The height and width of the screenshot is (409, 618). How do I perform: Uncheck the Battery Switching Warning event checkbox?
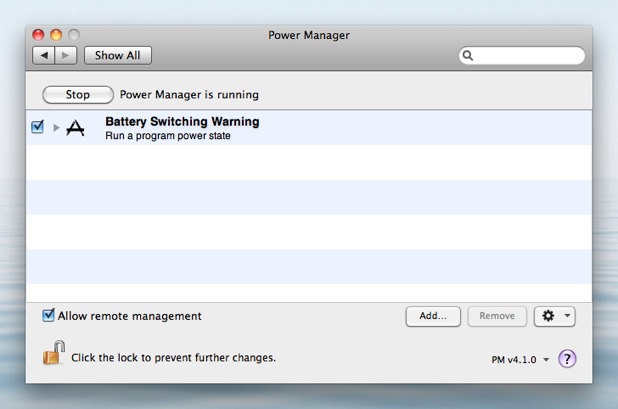38,127
